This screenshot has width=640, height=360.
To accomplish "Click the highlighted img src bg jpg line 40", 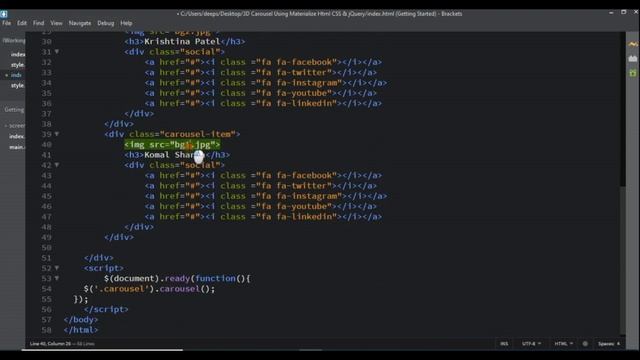I will point(172,144).
